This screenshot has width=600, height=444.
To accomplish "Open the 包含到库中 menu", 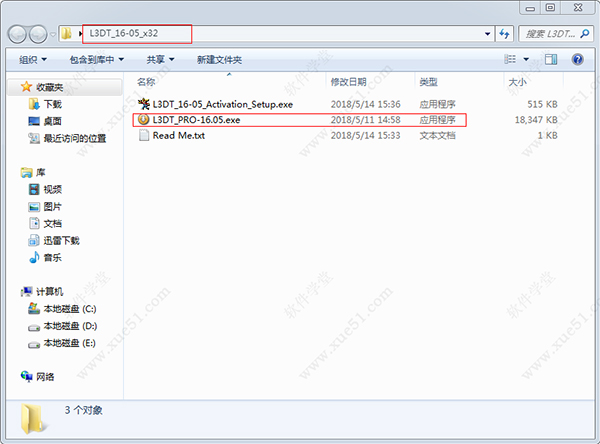I will coord(96,60).
